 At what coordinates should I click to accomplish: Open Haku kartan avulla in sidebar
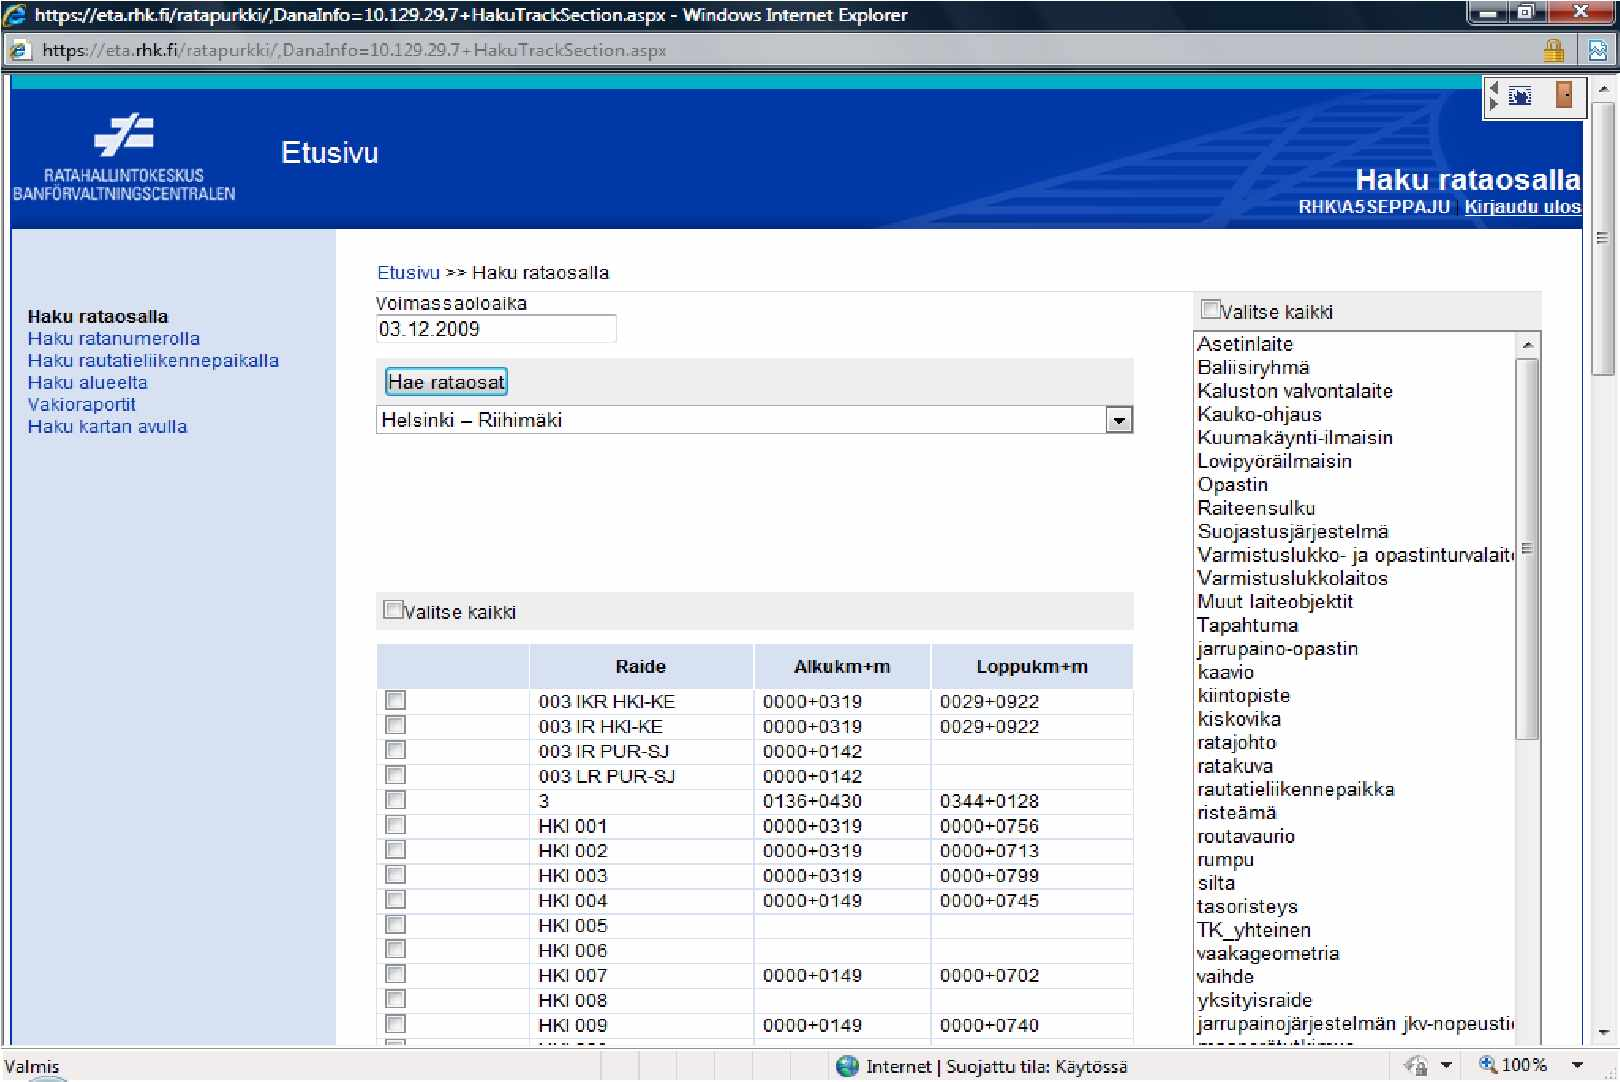coord(107,427)
